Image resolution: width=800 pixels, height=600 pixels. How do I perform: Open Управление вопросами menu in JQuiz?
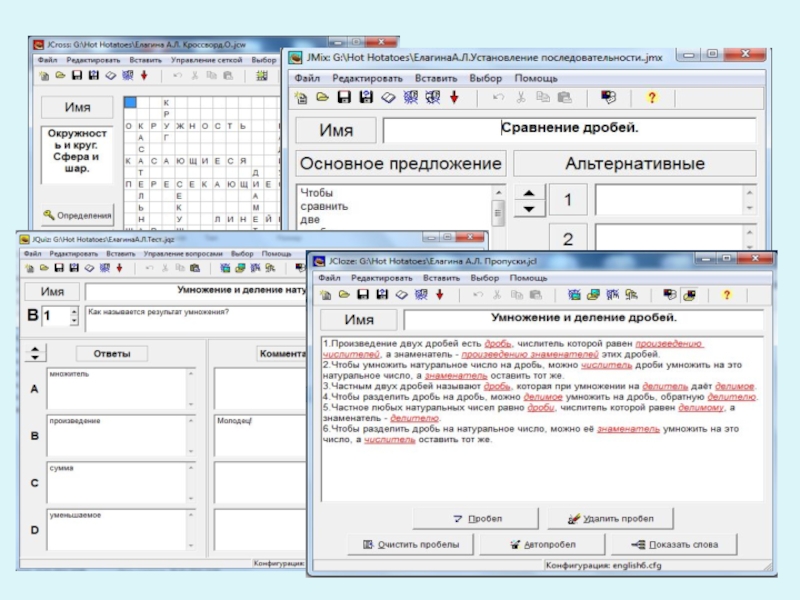coord(184,254)
